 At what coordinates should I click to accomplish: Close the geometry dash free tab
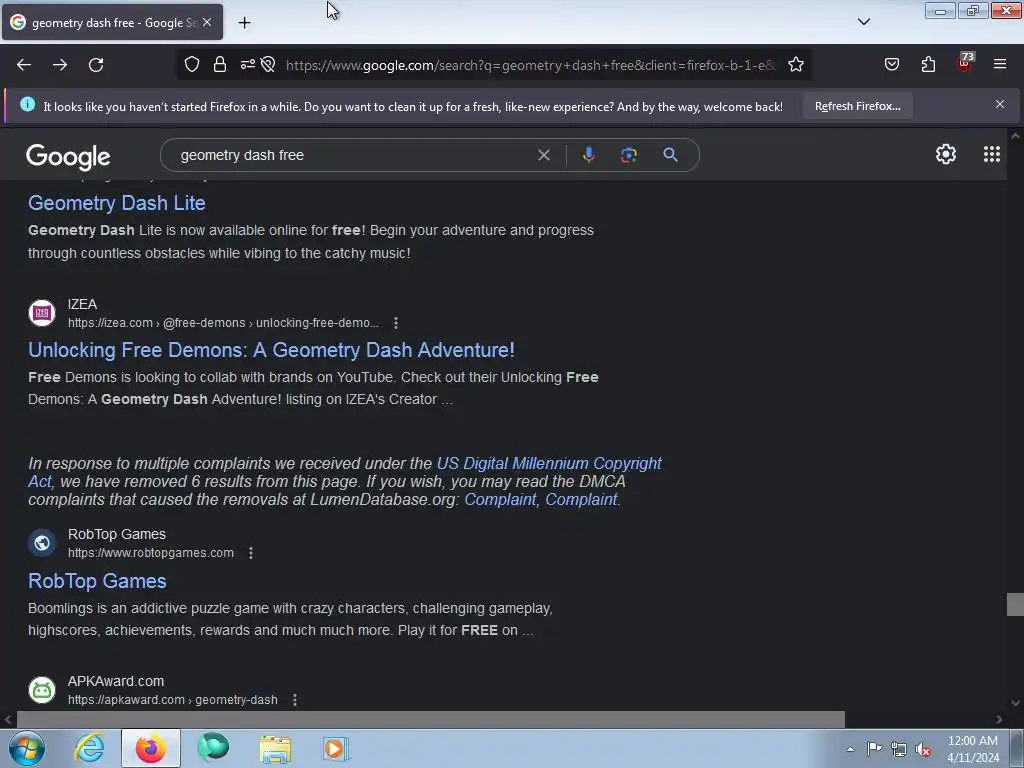tap(207, 22)
